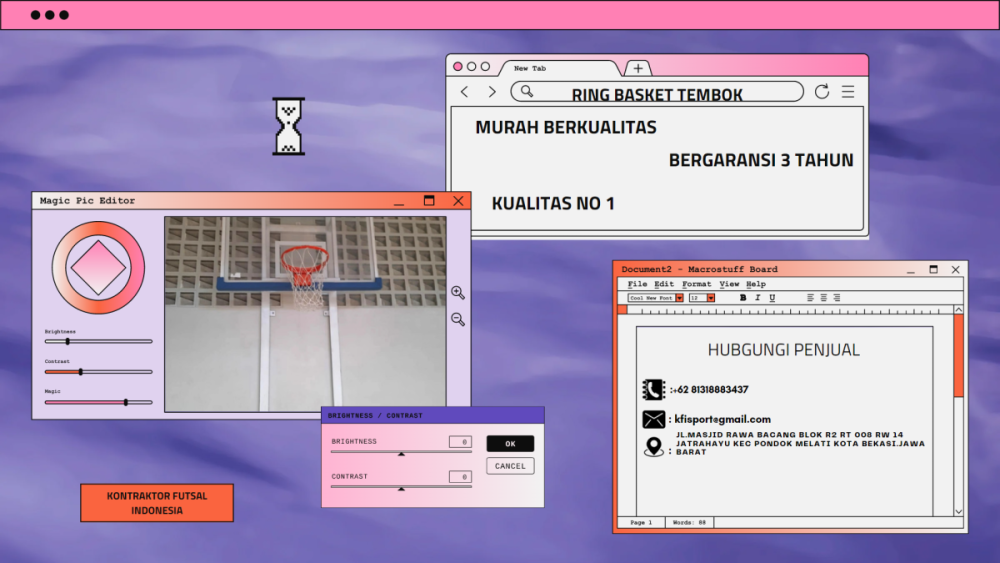Screen dimensions: 1000x563
Task: Open a new tab with plus button
Action: pyautogui.click(x=638, y=68)
